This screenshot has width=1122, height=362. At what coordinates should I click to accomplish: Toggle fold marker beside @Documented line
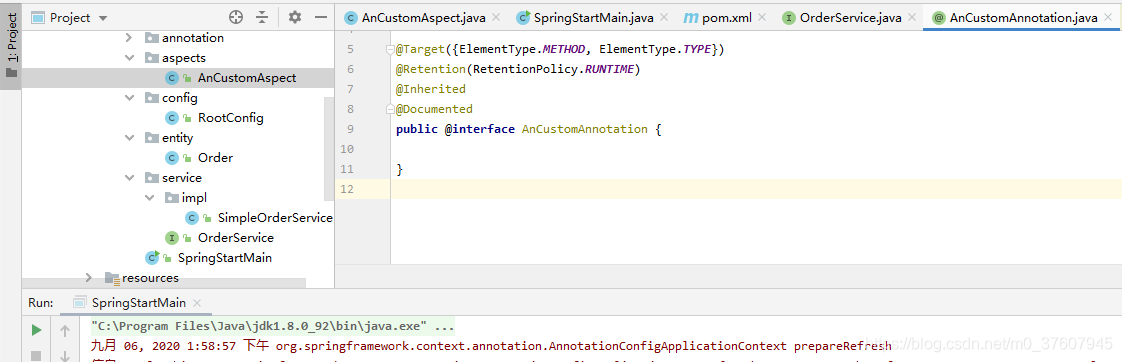coord(391,109)
